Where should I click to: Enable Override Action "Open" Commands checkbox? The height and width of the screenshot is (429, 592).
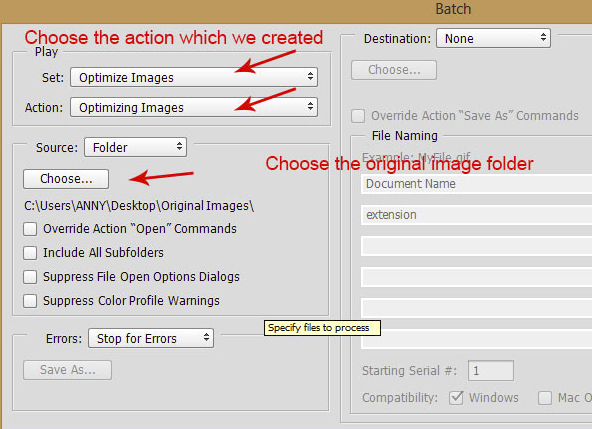click(30, 229)
